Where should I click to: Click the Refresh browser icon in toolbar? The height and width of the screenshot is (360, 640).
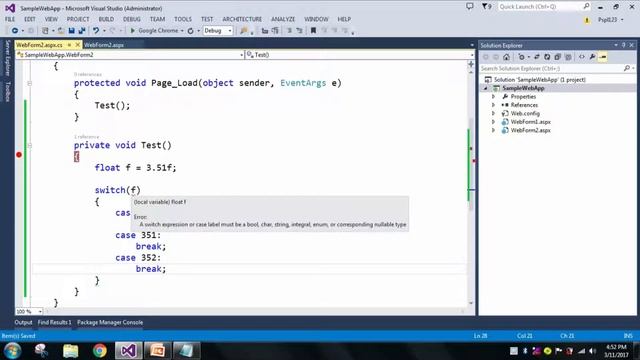[x=190, y=31]
